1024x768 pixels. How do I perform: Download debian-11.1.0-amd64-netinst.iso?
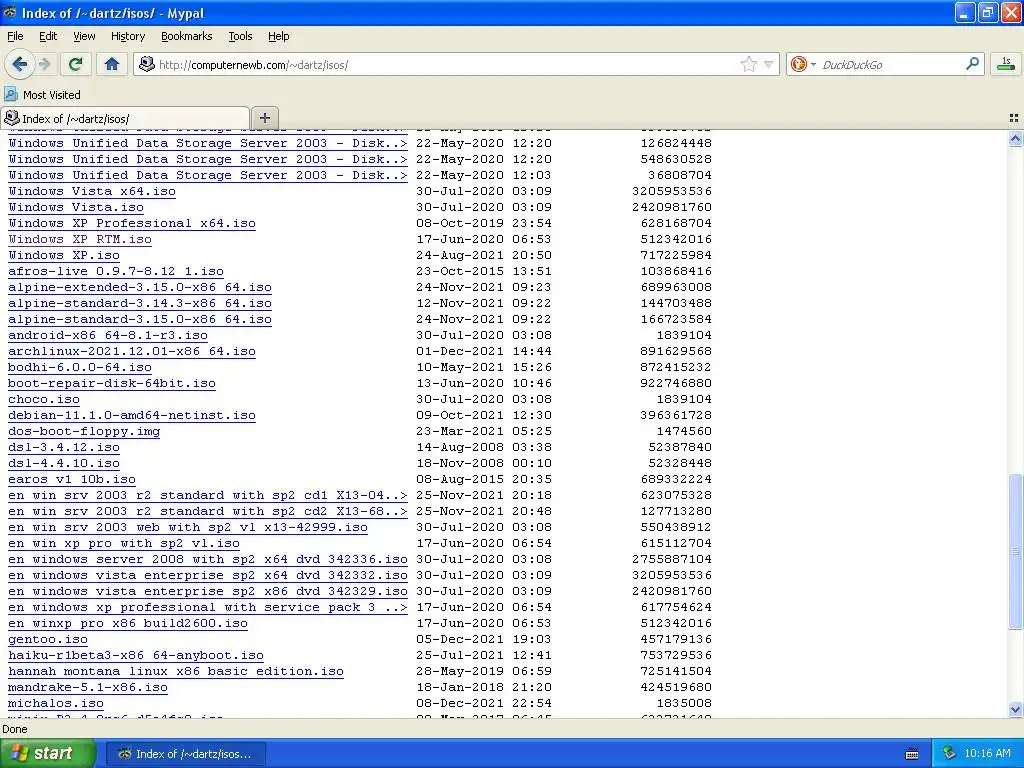coord(132,415)
